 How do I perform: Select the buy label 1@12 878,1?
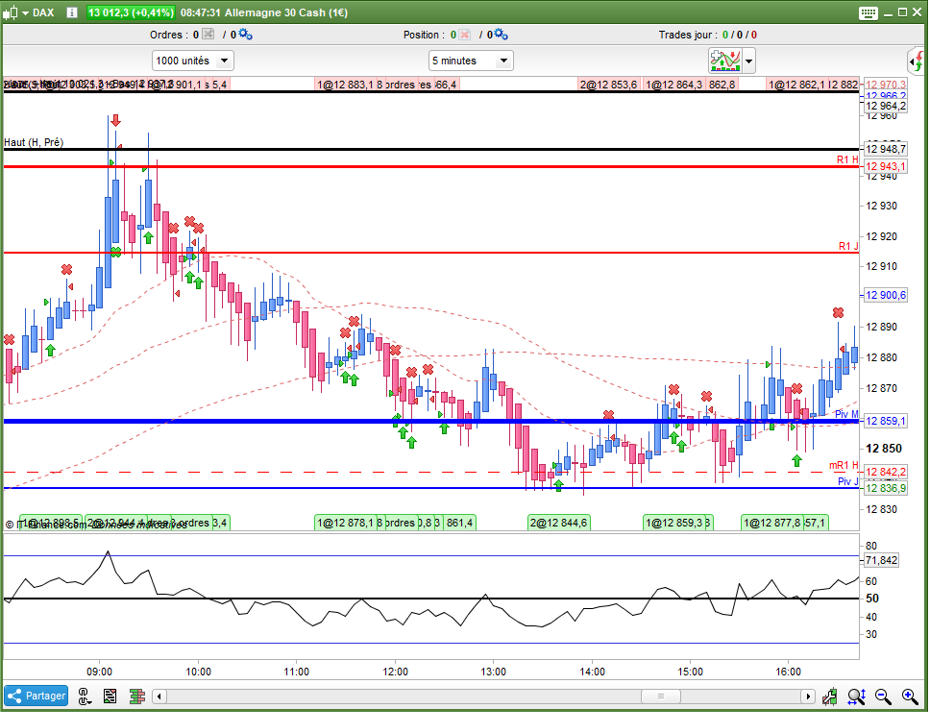(345, 523)
